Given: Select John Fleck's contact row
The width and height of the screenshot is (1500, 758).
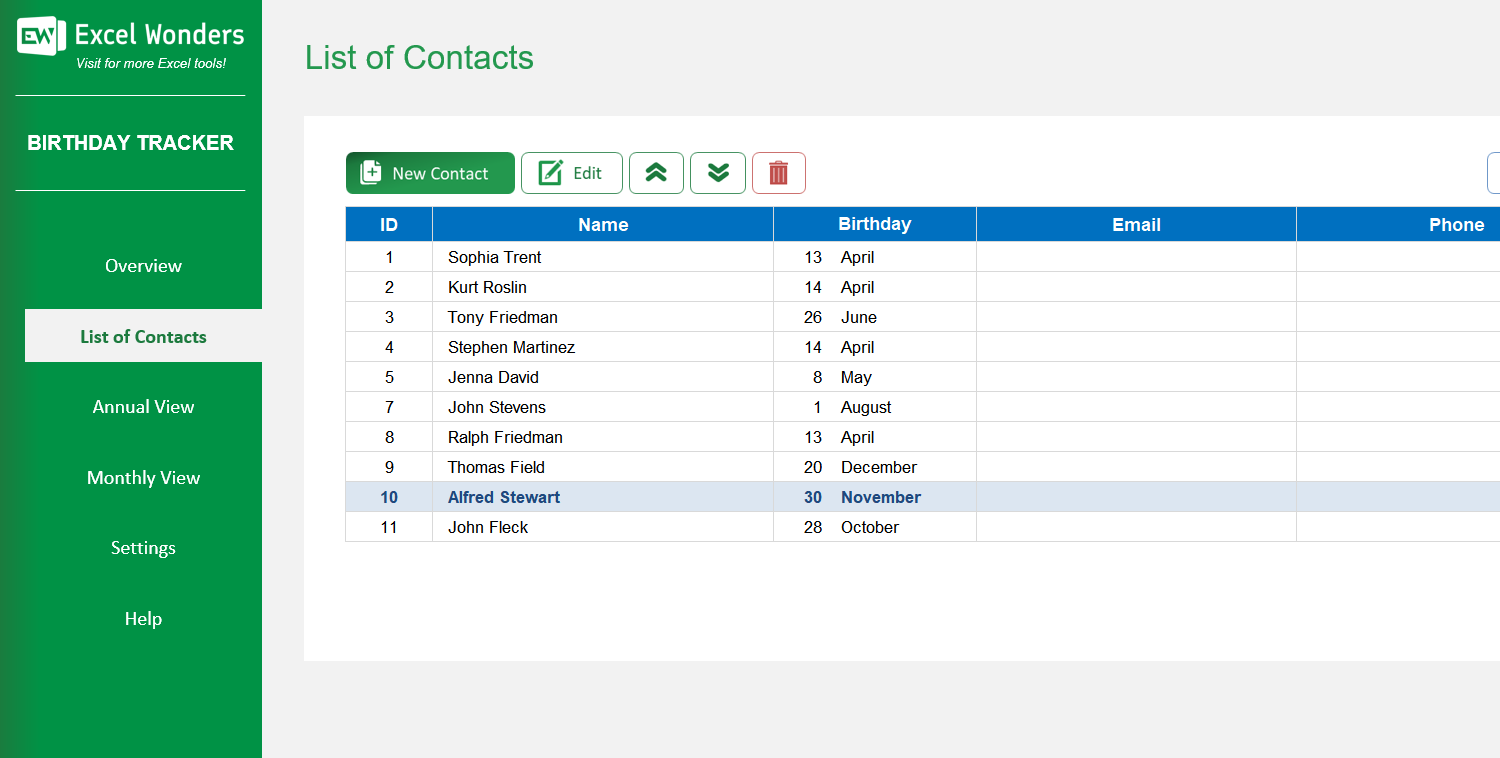Looking at the screenshot, I should [x=603, y=527].
